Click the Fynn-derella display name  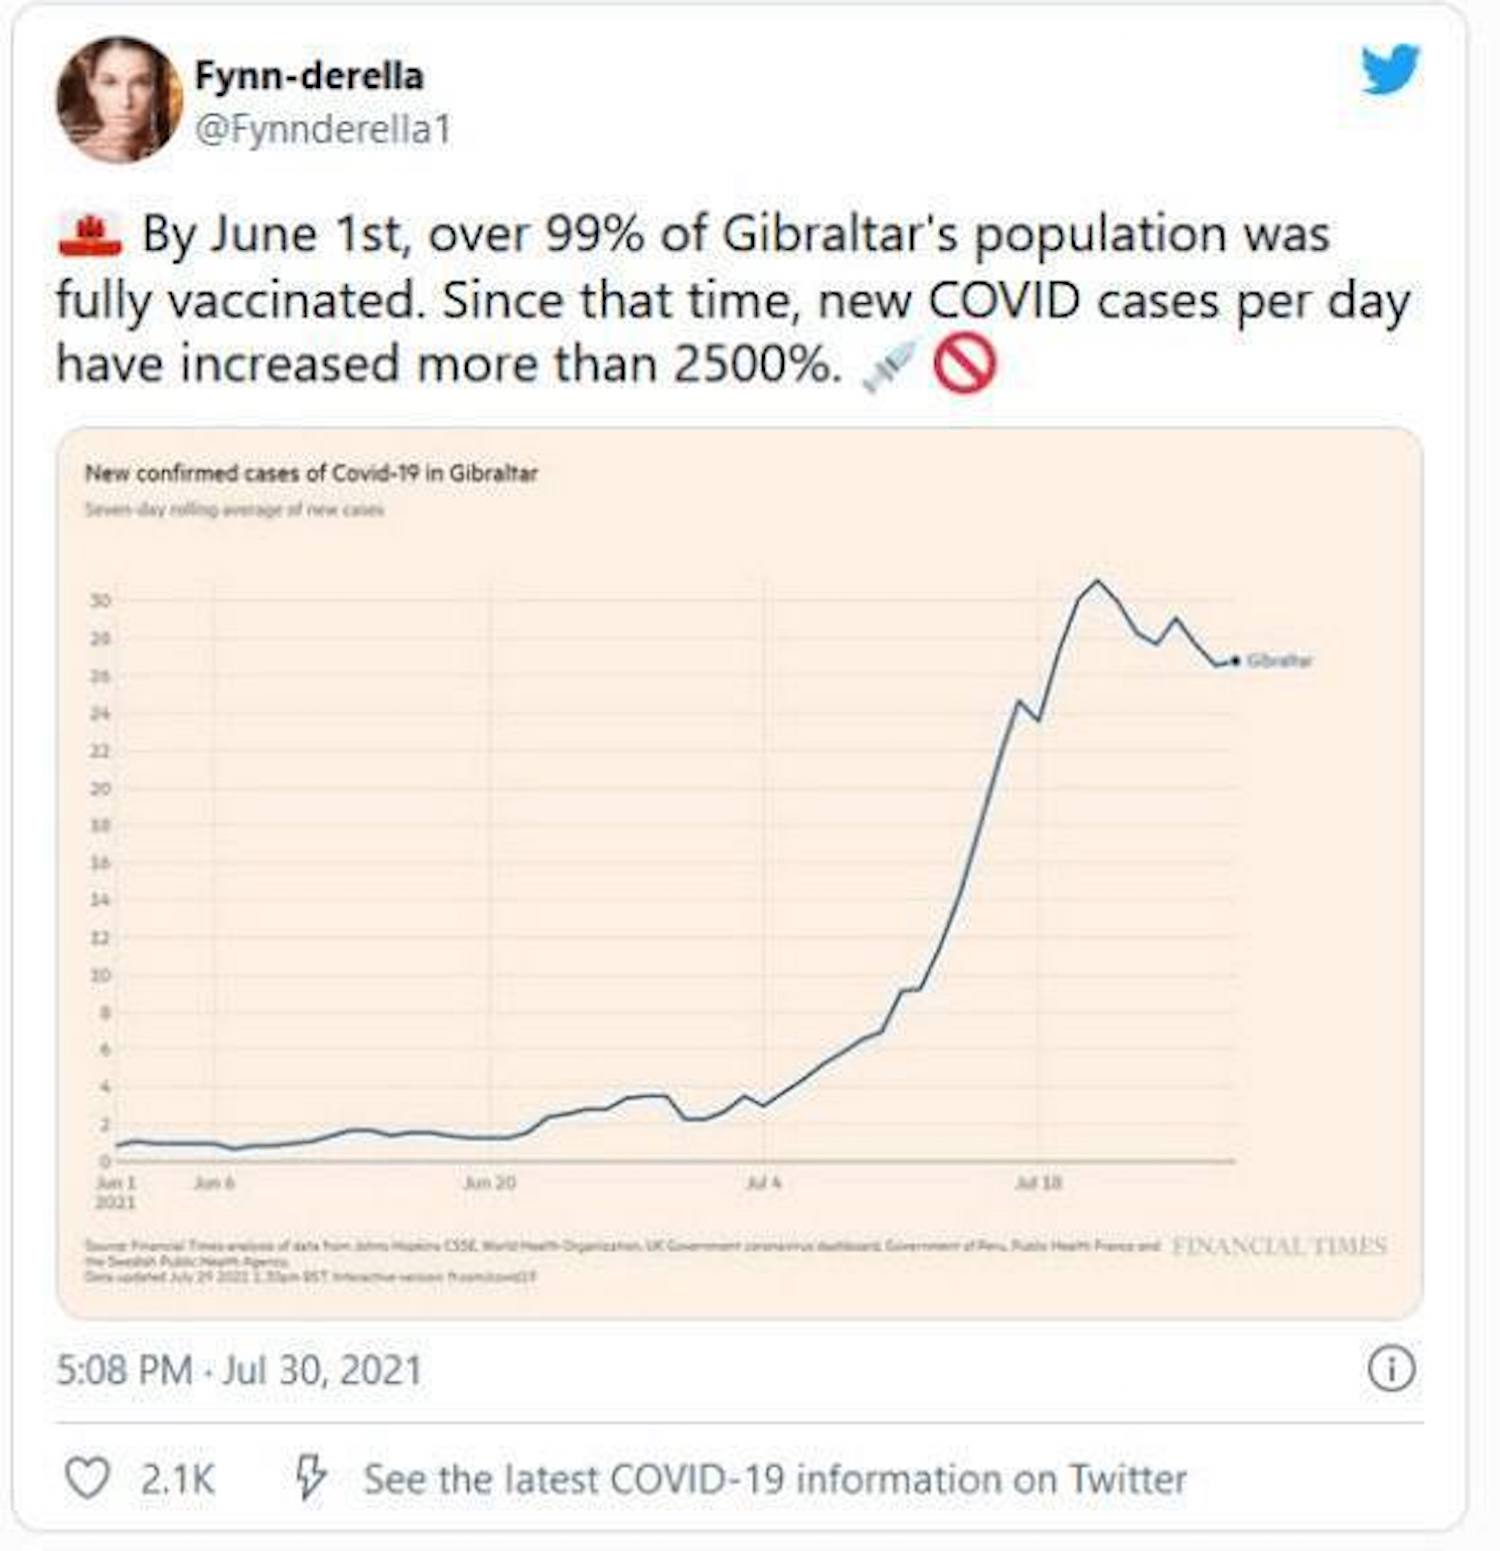coord(309,76)
